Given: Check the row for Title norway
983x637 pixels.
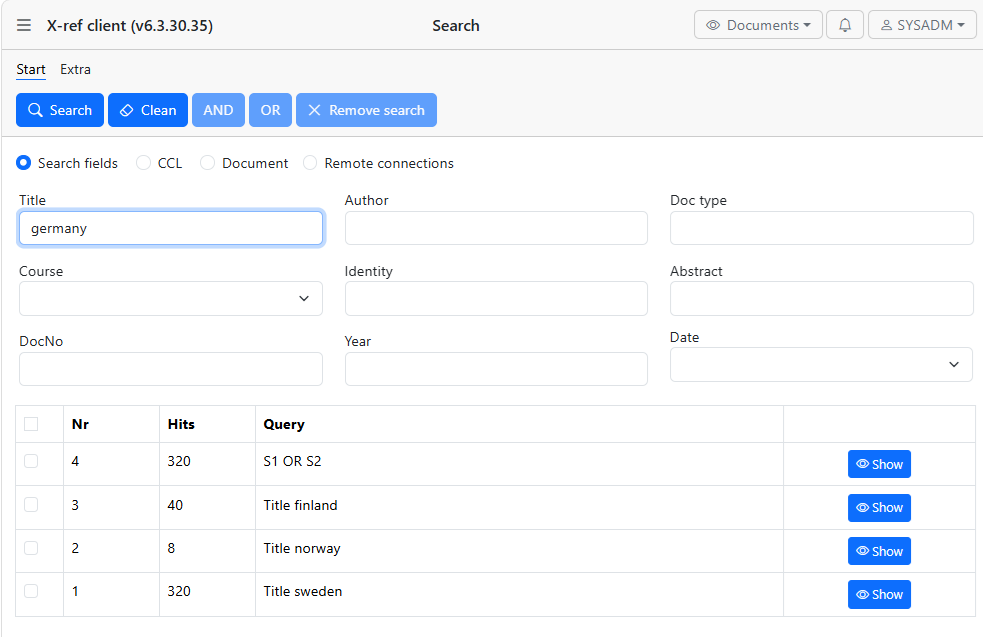Looking at the screenshot, I should coord(31,547).
